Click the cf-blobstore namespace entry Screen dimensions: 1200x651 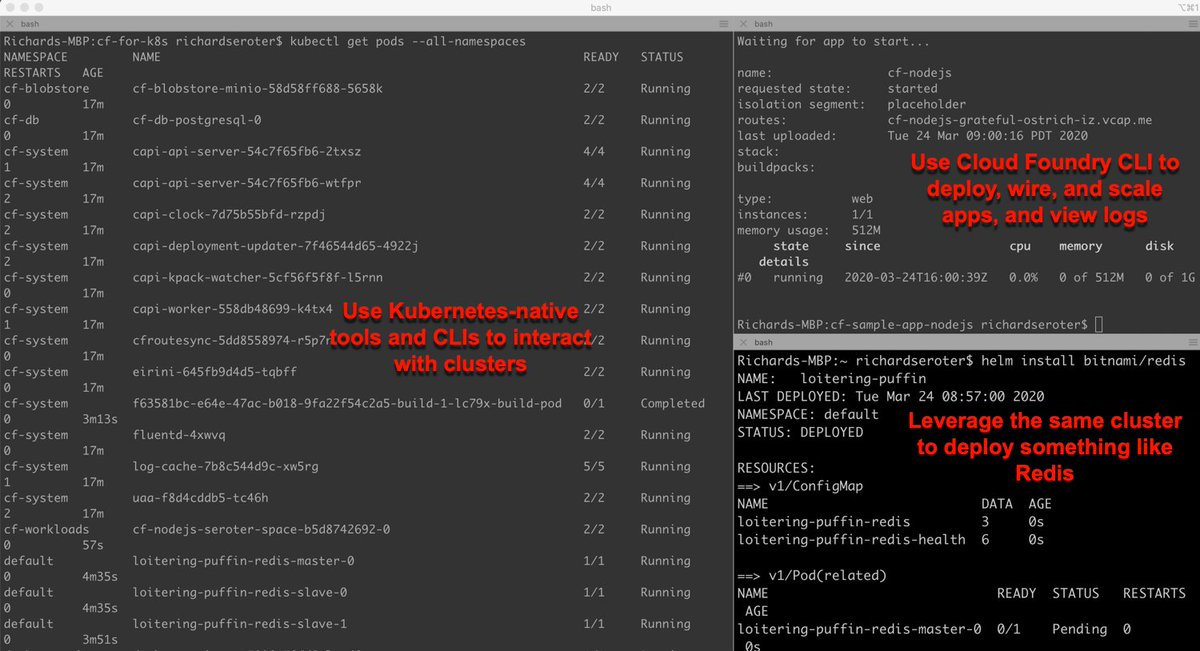click(46, 89)
